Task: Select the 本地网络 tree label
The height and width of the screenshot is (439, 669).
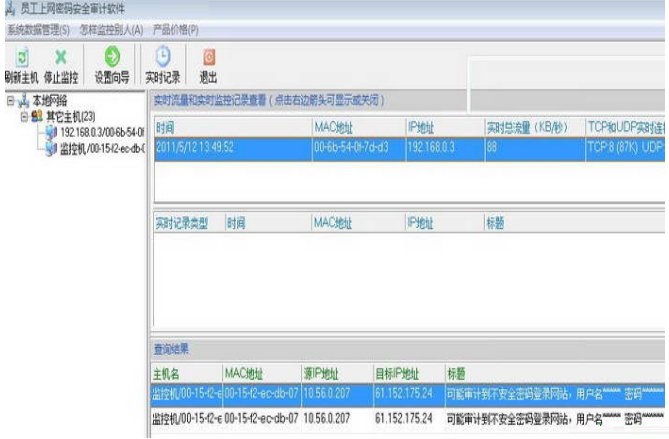Action: (50, 101)
